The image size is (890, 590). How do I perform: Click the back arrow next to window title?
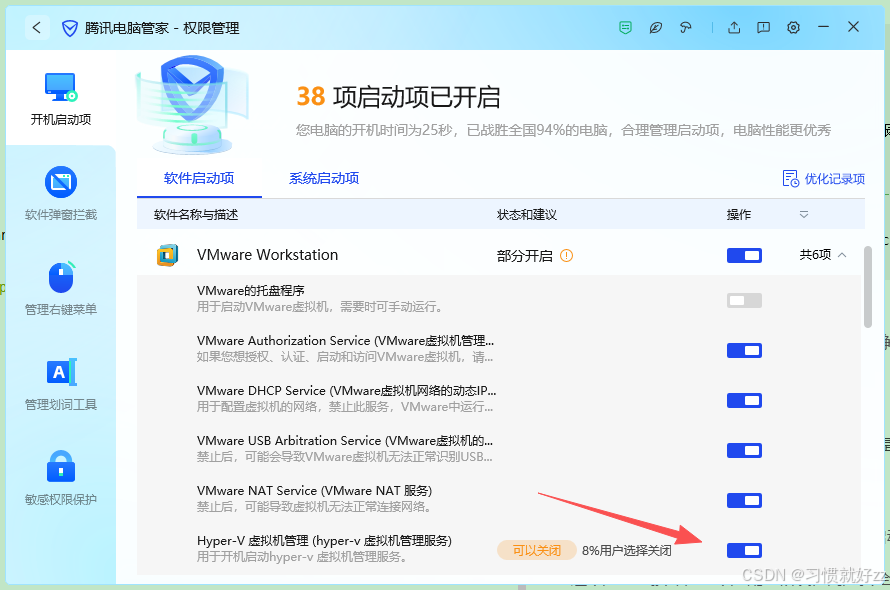pos(37,27)
